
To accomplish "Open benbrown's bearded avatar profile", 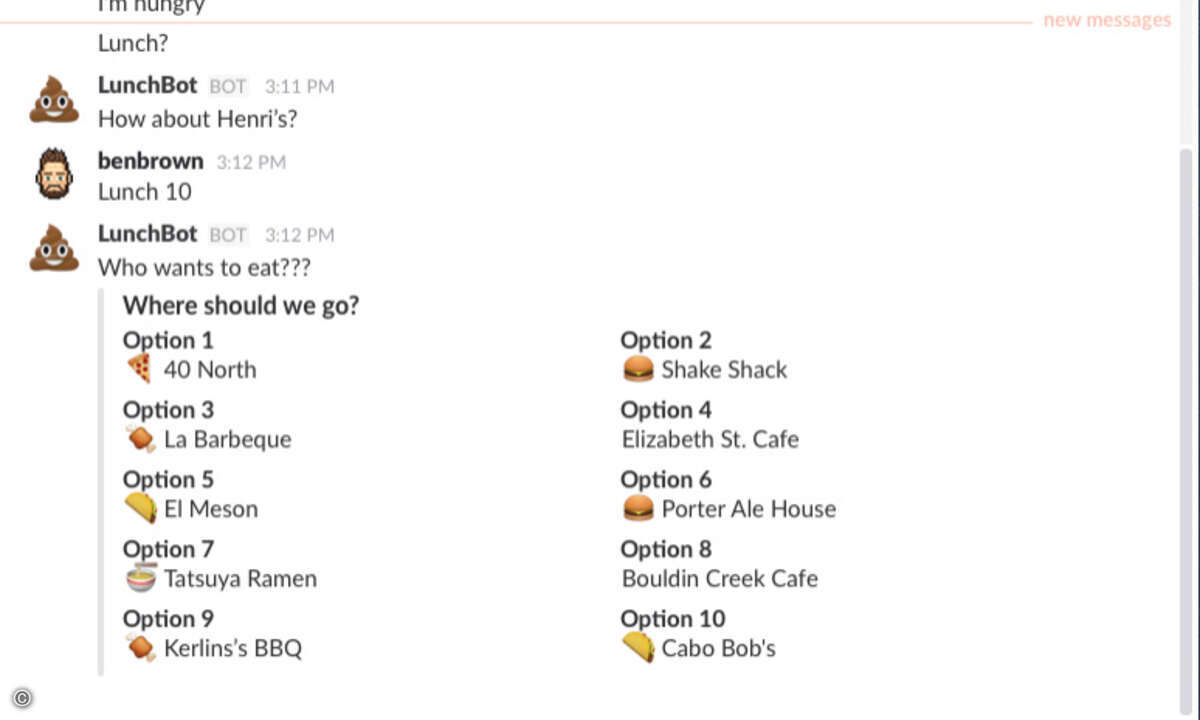I will tap(54, 174).
